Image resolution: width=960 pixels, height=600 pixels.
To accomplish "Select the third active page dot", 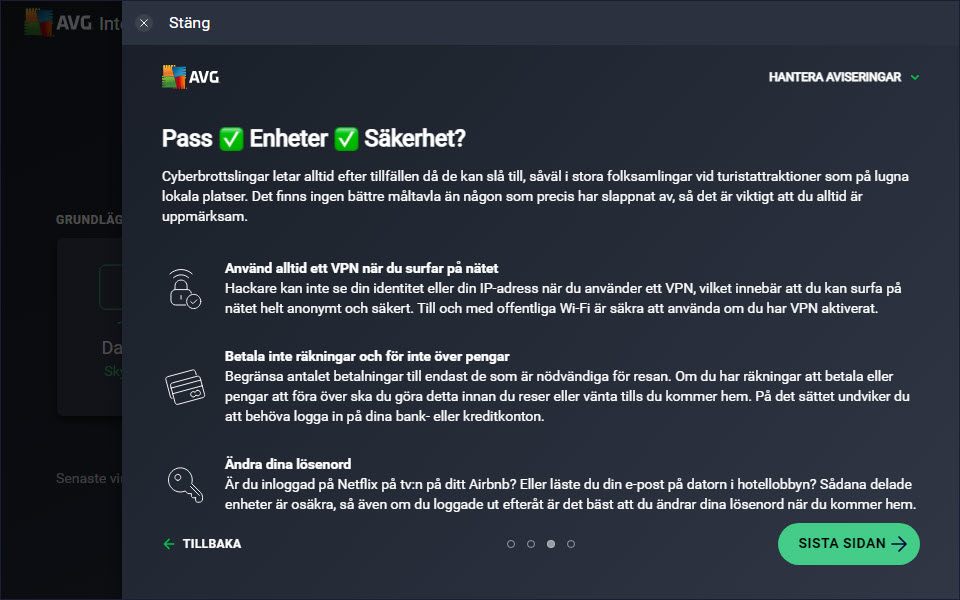I will click(x=551, y=544).
